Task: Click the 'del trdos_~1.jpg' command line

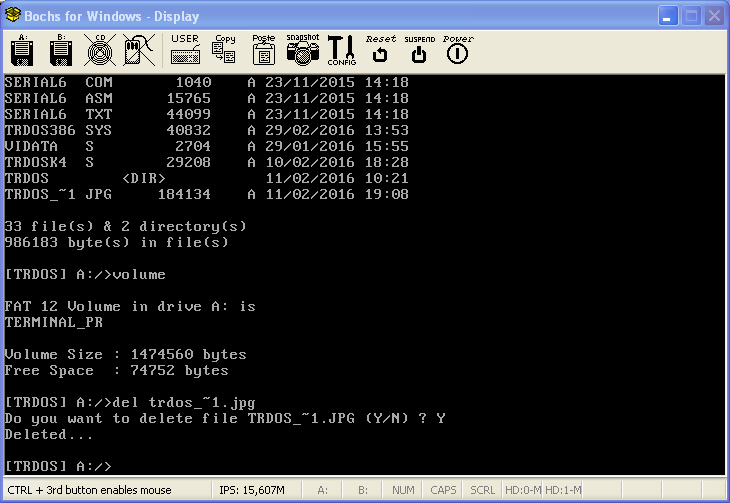Action: 130,403
